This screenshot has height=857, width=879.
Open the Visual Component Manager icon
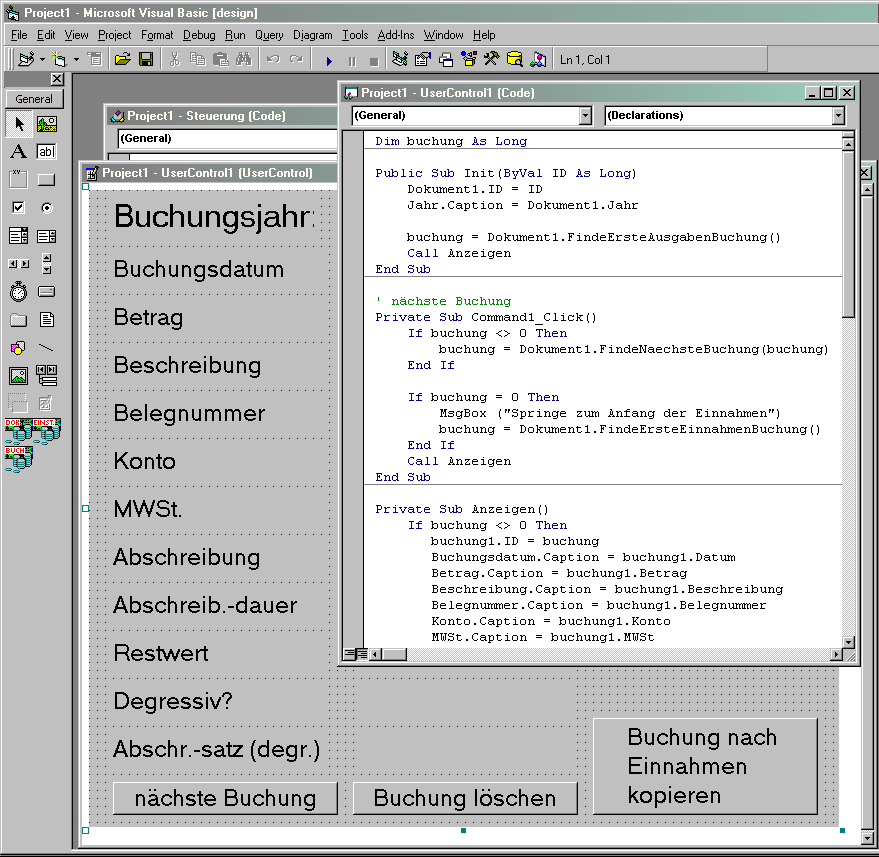point(538,59)
